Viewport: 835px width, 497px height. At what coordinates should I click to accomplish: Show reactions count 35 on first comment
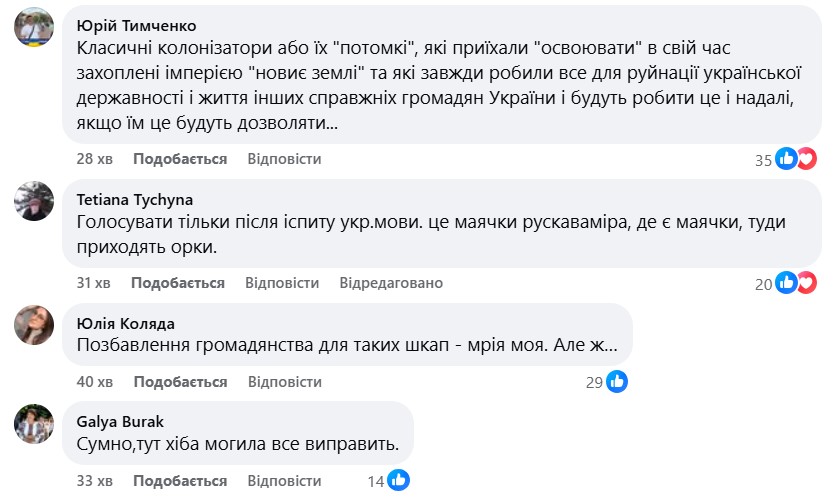click(x=764, y=160)
